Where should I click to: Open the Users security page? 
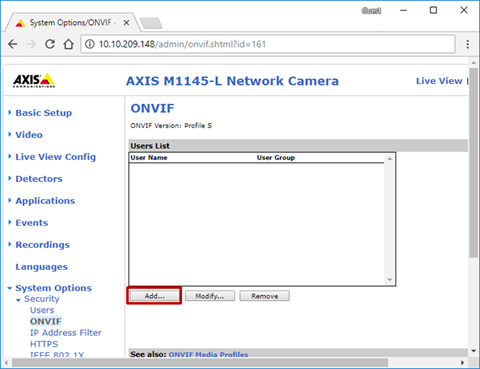[x=42, y=310]
